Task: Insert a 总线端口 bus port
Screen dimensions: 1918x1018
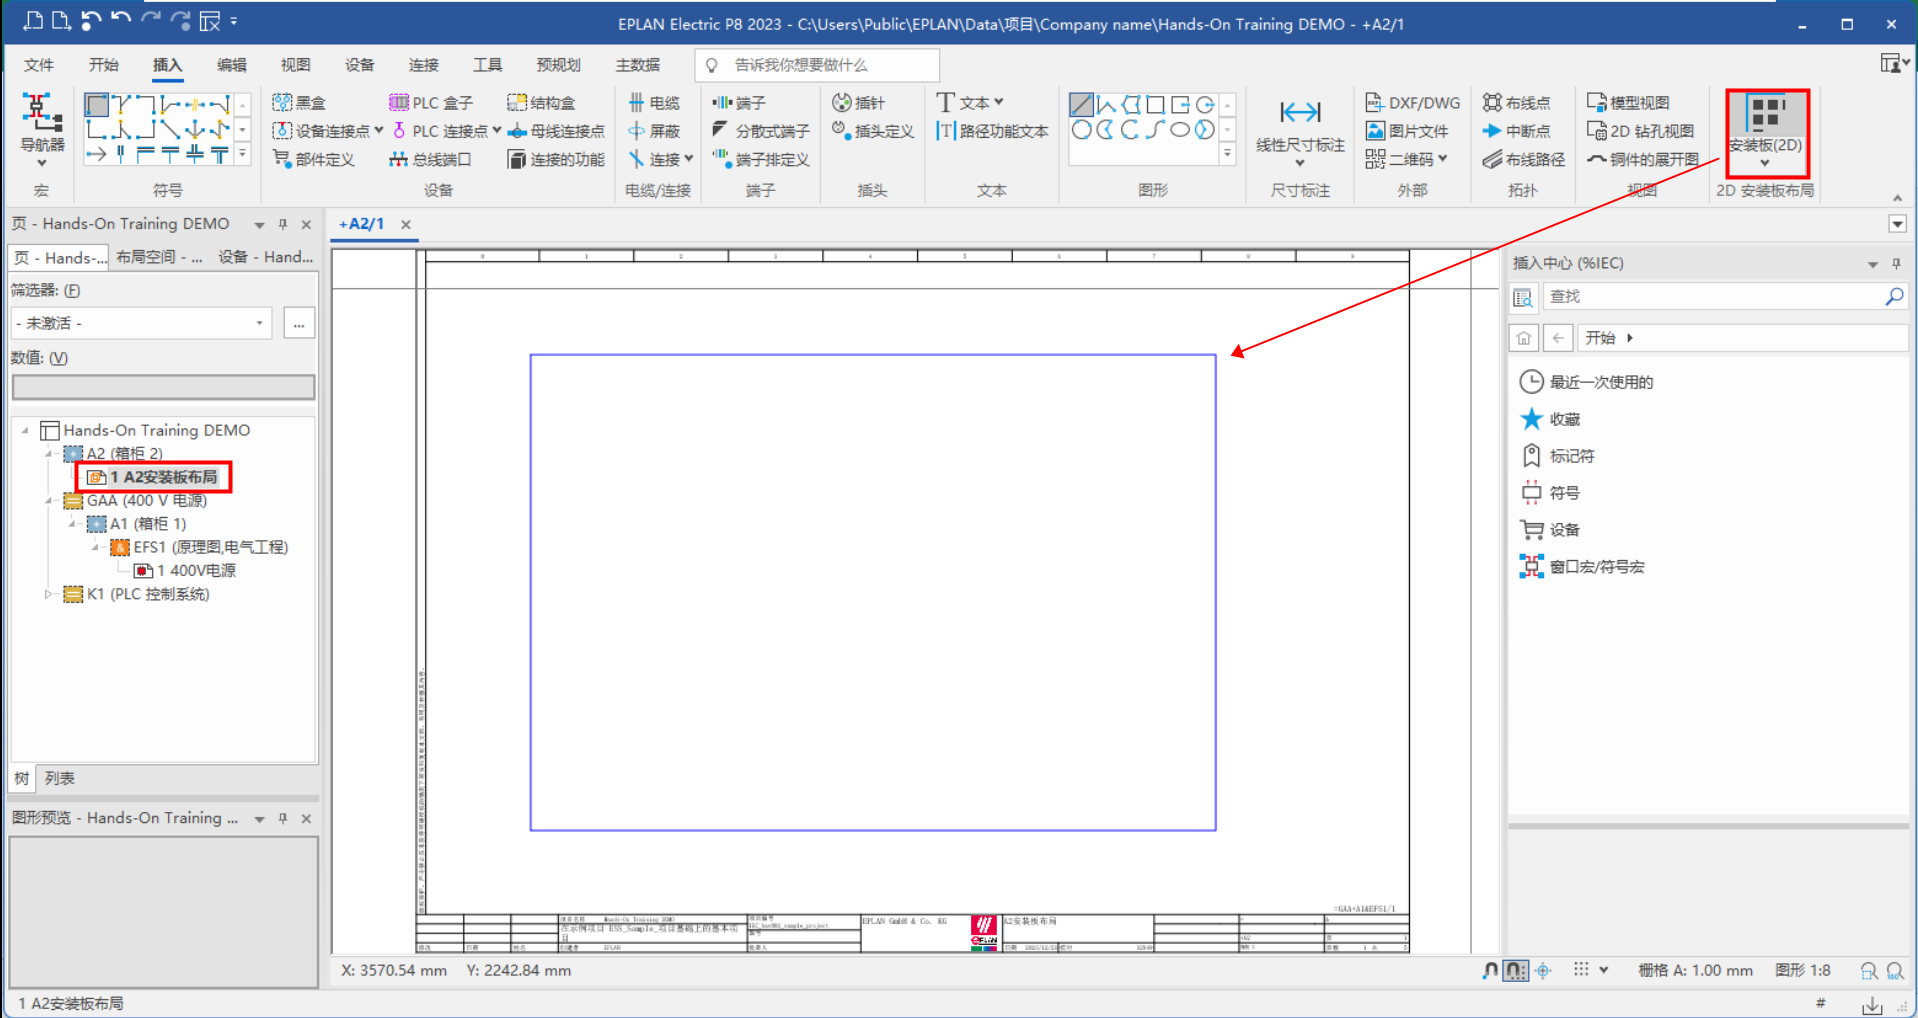Action: point(430,159)
